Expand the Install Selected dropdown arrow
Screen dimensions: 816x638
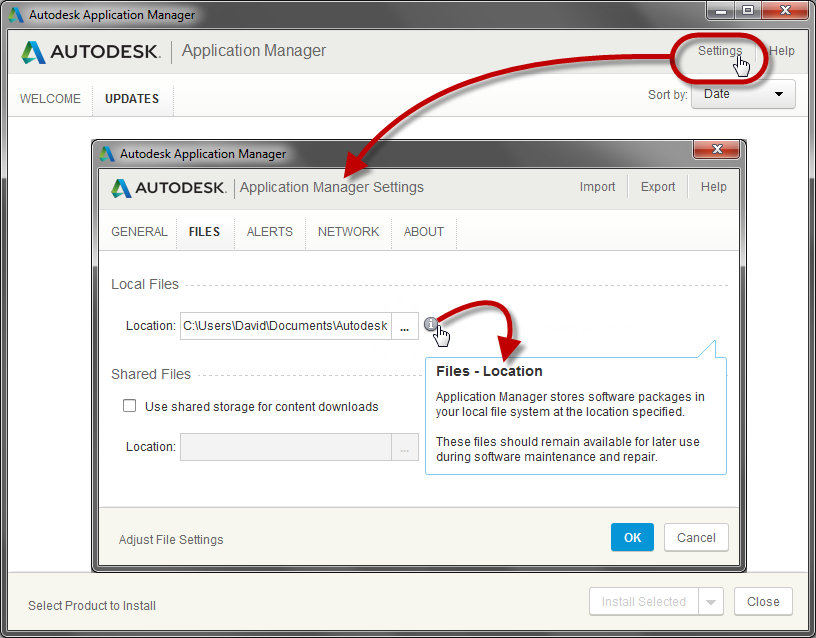coord(710,602)
